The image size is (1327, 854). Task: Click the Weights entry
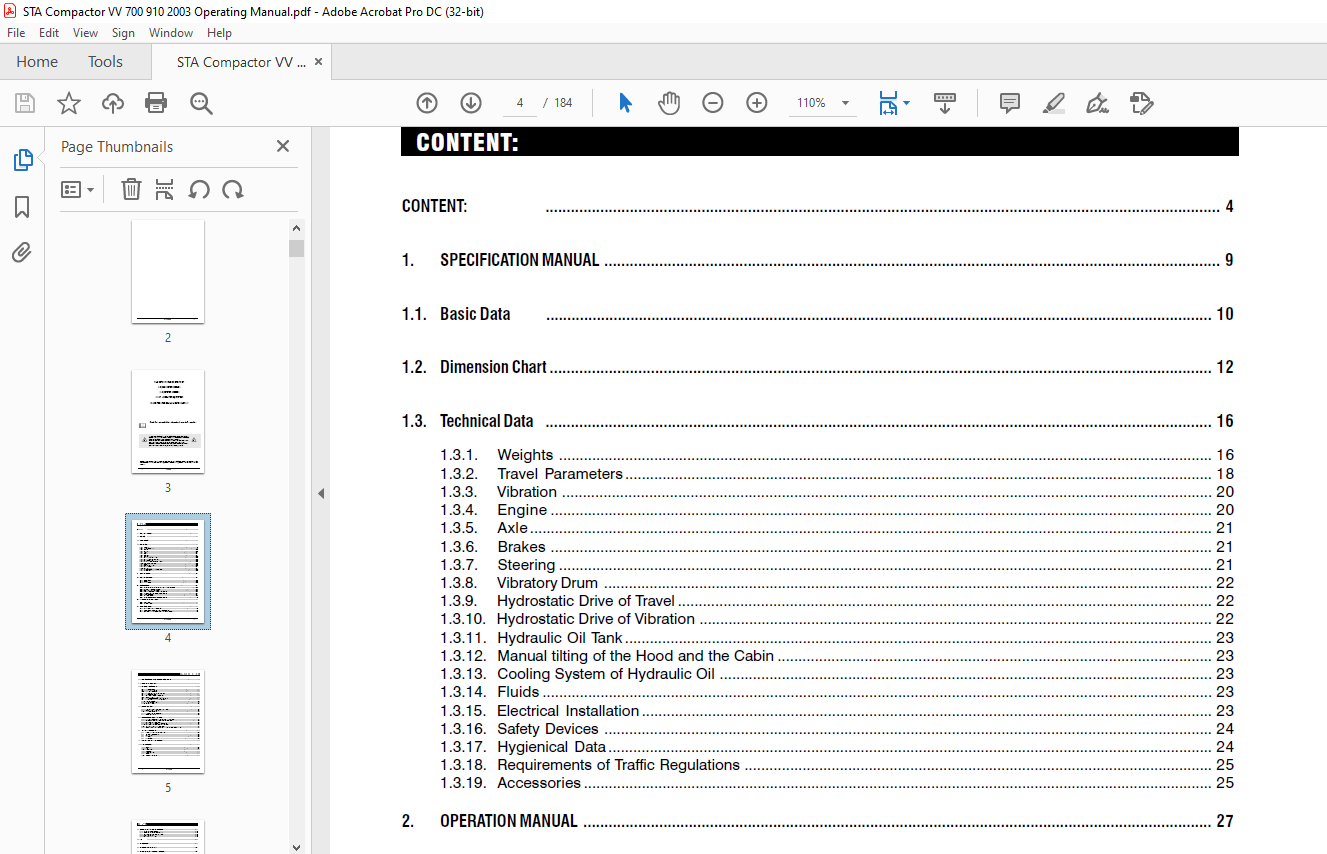(837, 455)
